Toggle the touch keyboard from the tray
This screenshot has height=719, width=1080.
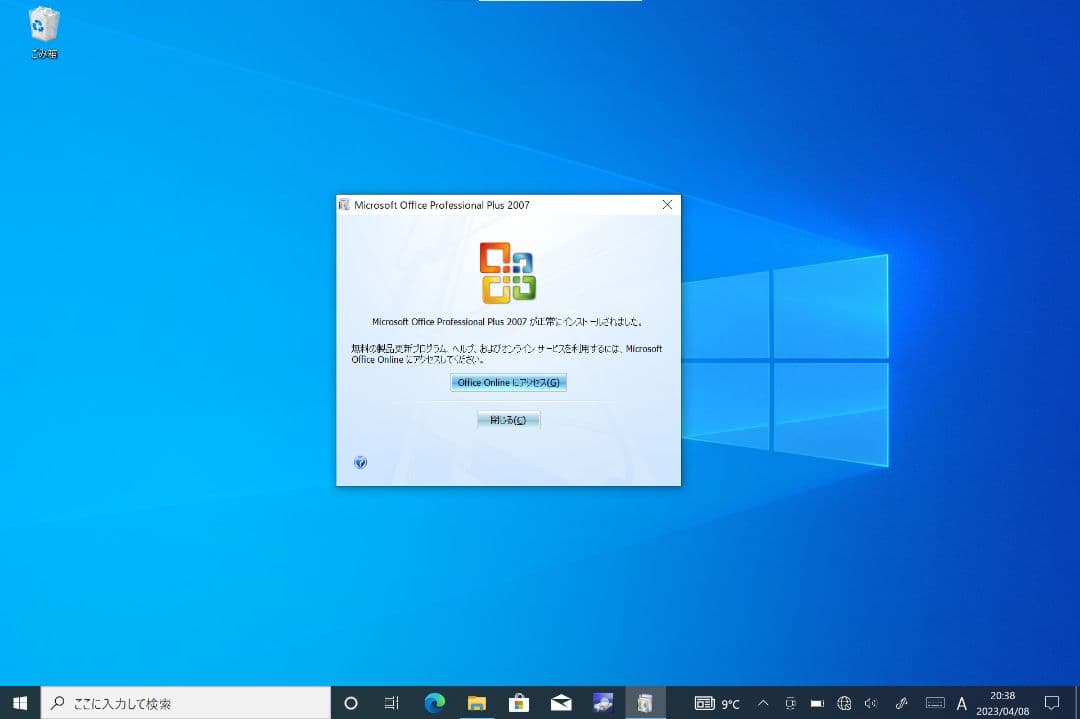click(934, 702)
